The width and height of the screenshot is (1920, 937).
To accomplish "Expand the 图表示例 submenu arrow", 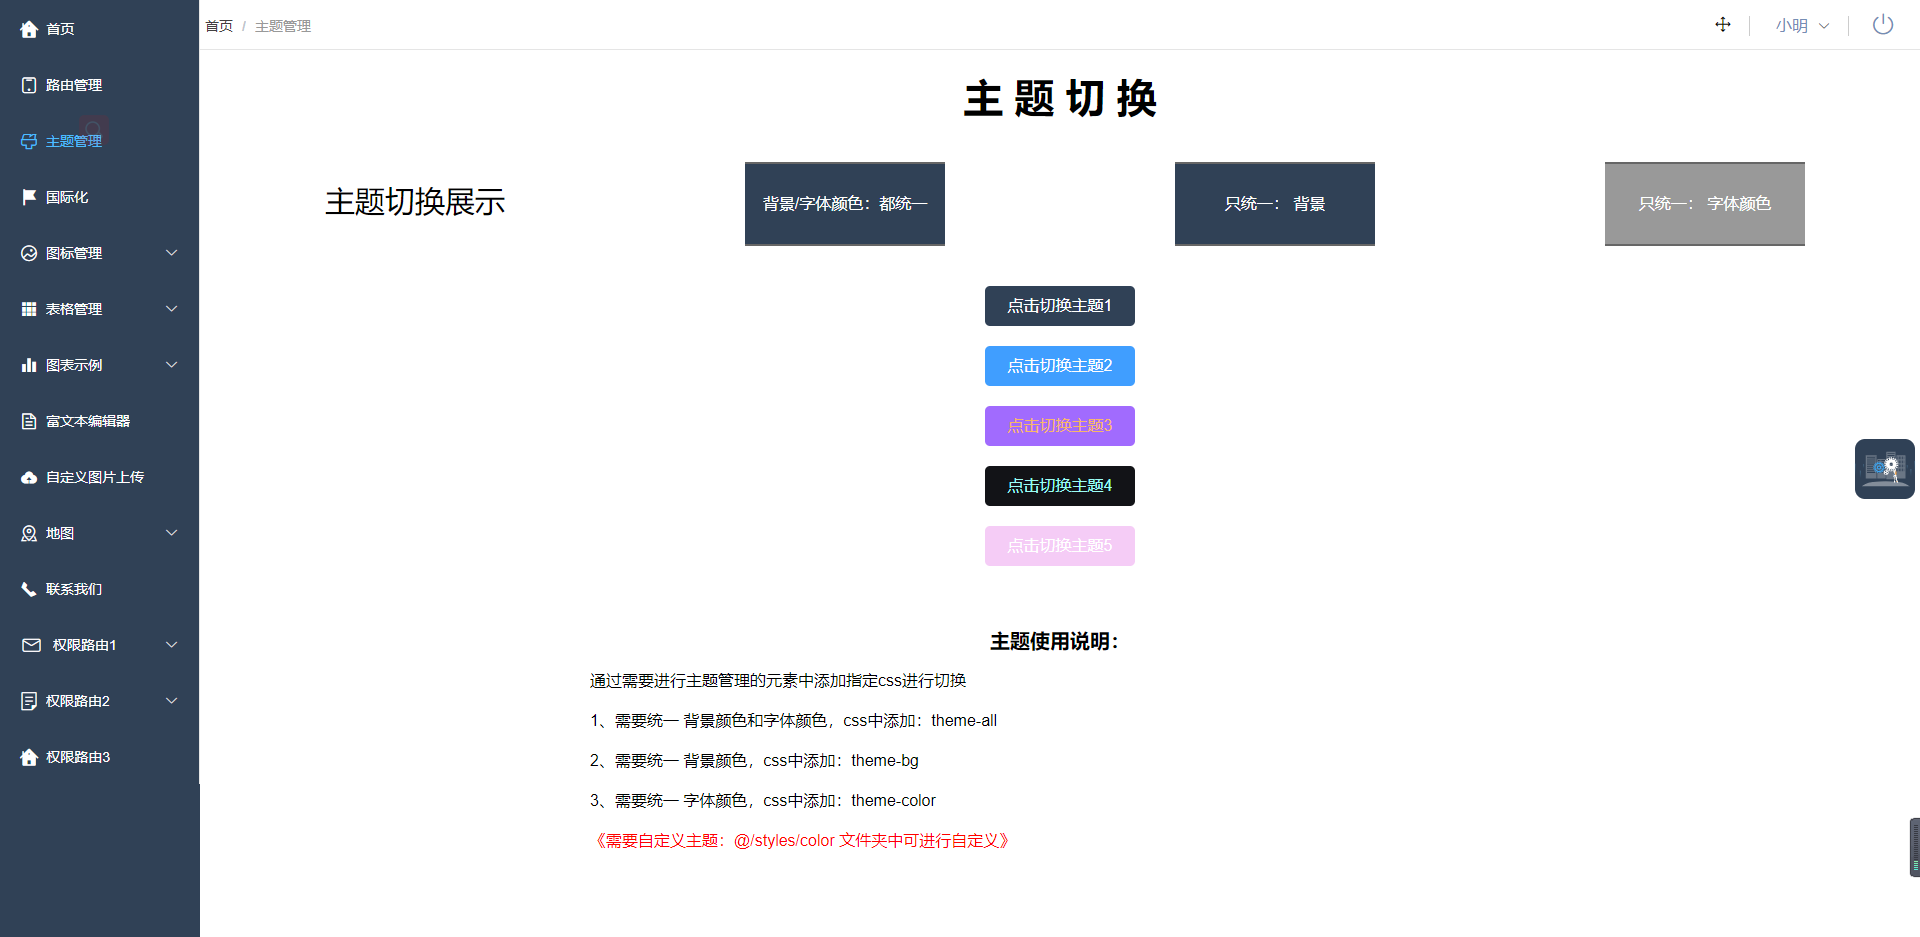I will 171,365.
